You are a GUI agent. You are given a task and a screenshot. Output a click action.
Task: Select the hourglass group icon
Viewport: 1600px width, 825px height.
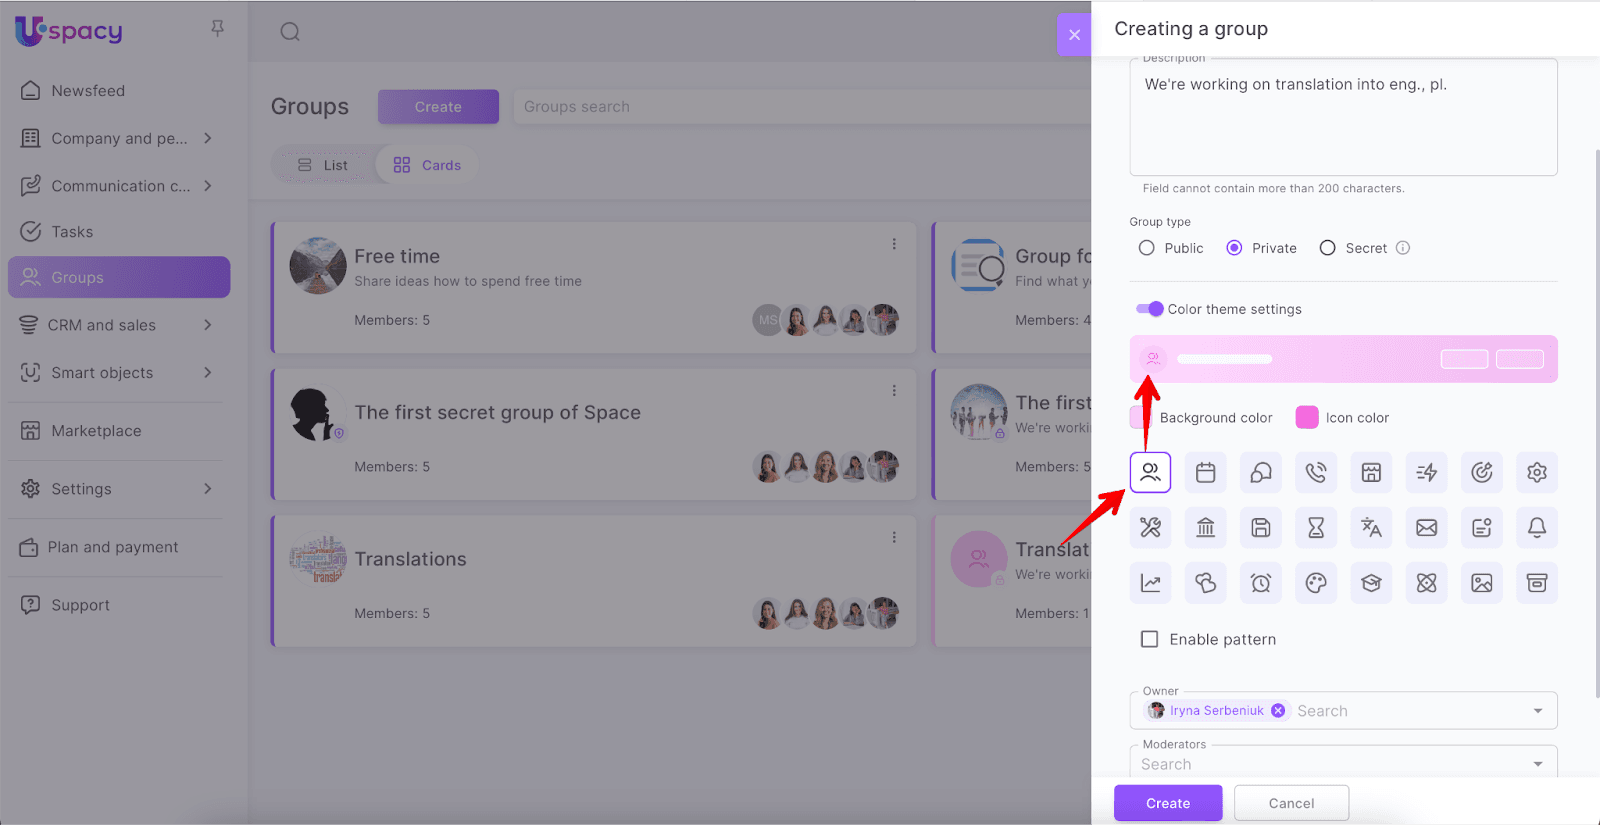[x=1316, y=528]
